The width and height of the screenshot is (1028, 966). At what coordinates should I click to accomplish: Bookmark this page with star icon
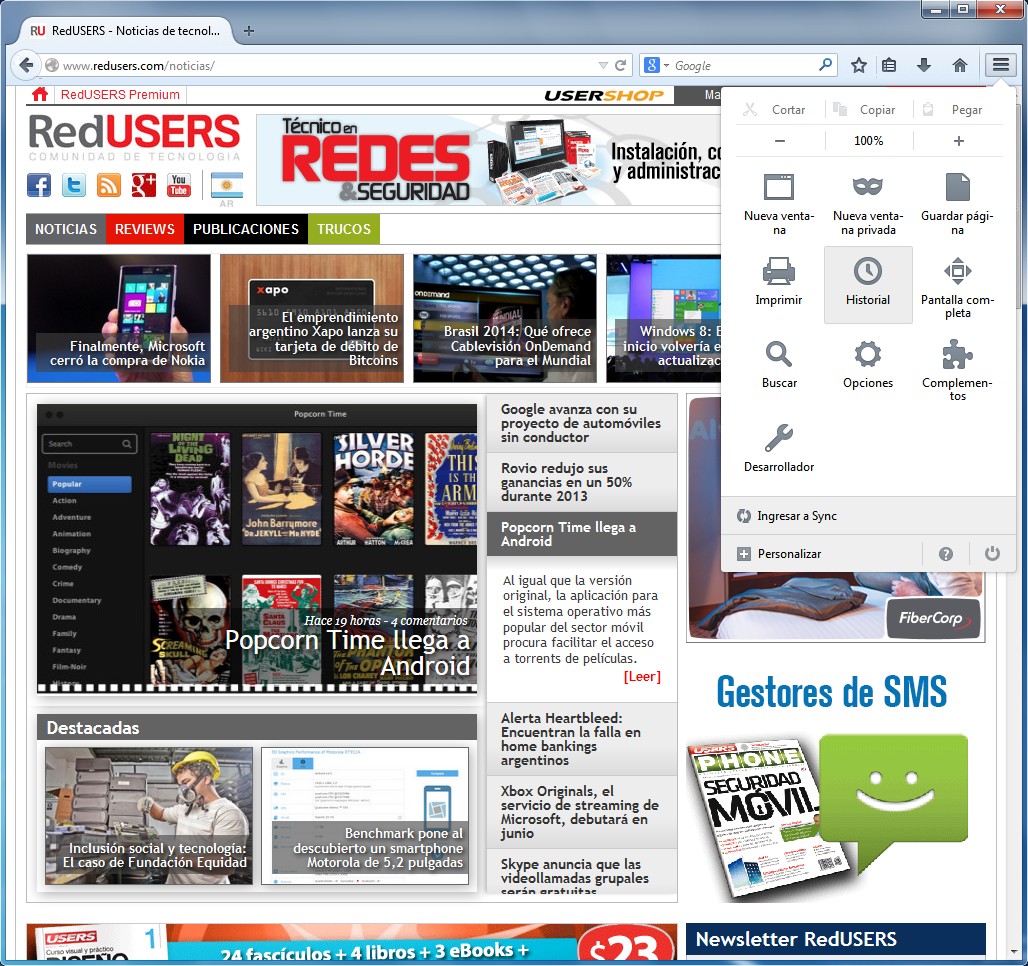pos(859,65)
